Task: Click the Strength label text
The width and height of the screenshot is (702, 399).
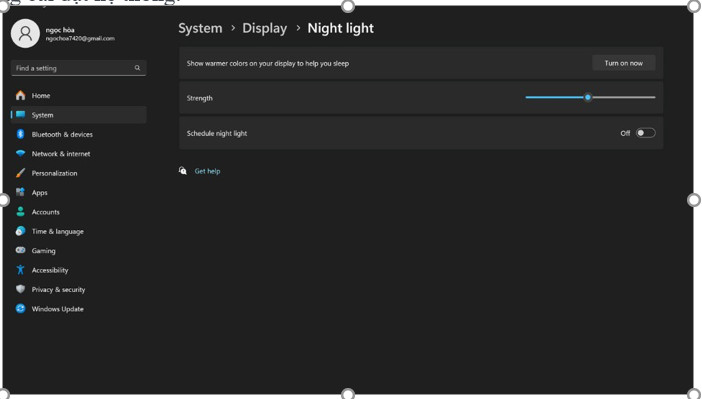Action: (200, 98)
